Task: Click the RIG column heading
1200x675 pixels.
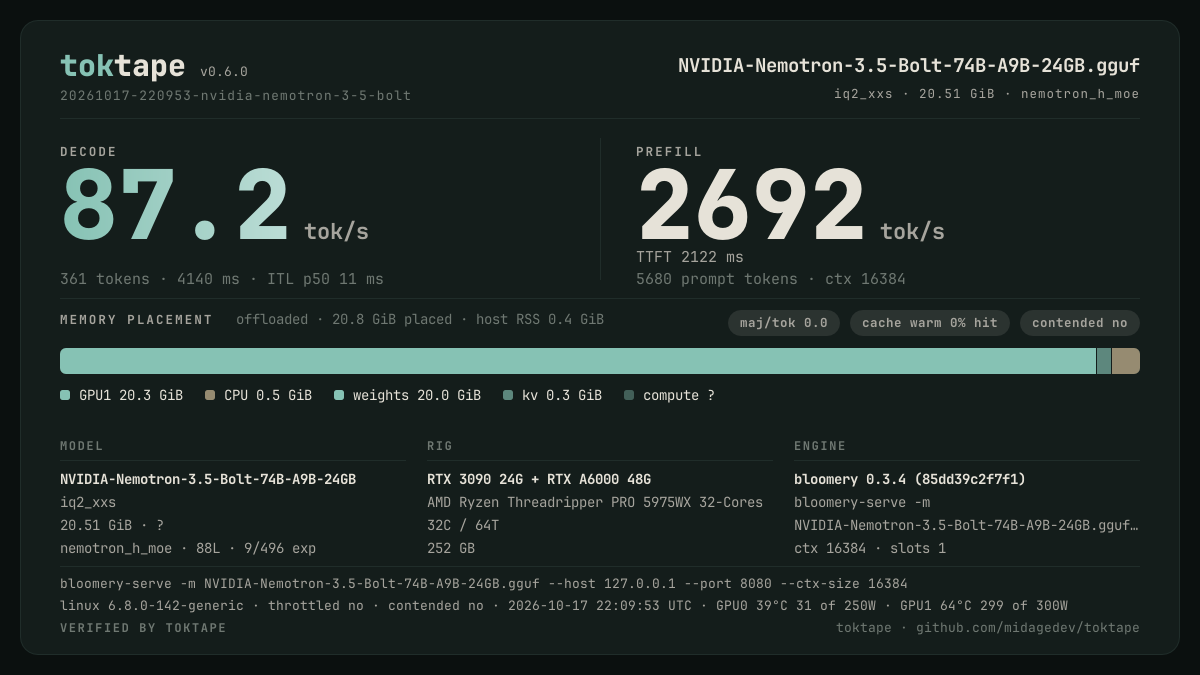Action: [440, 446]
